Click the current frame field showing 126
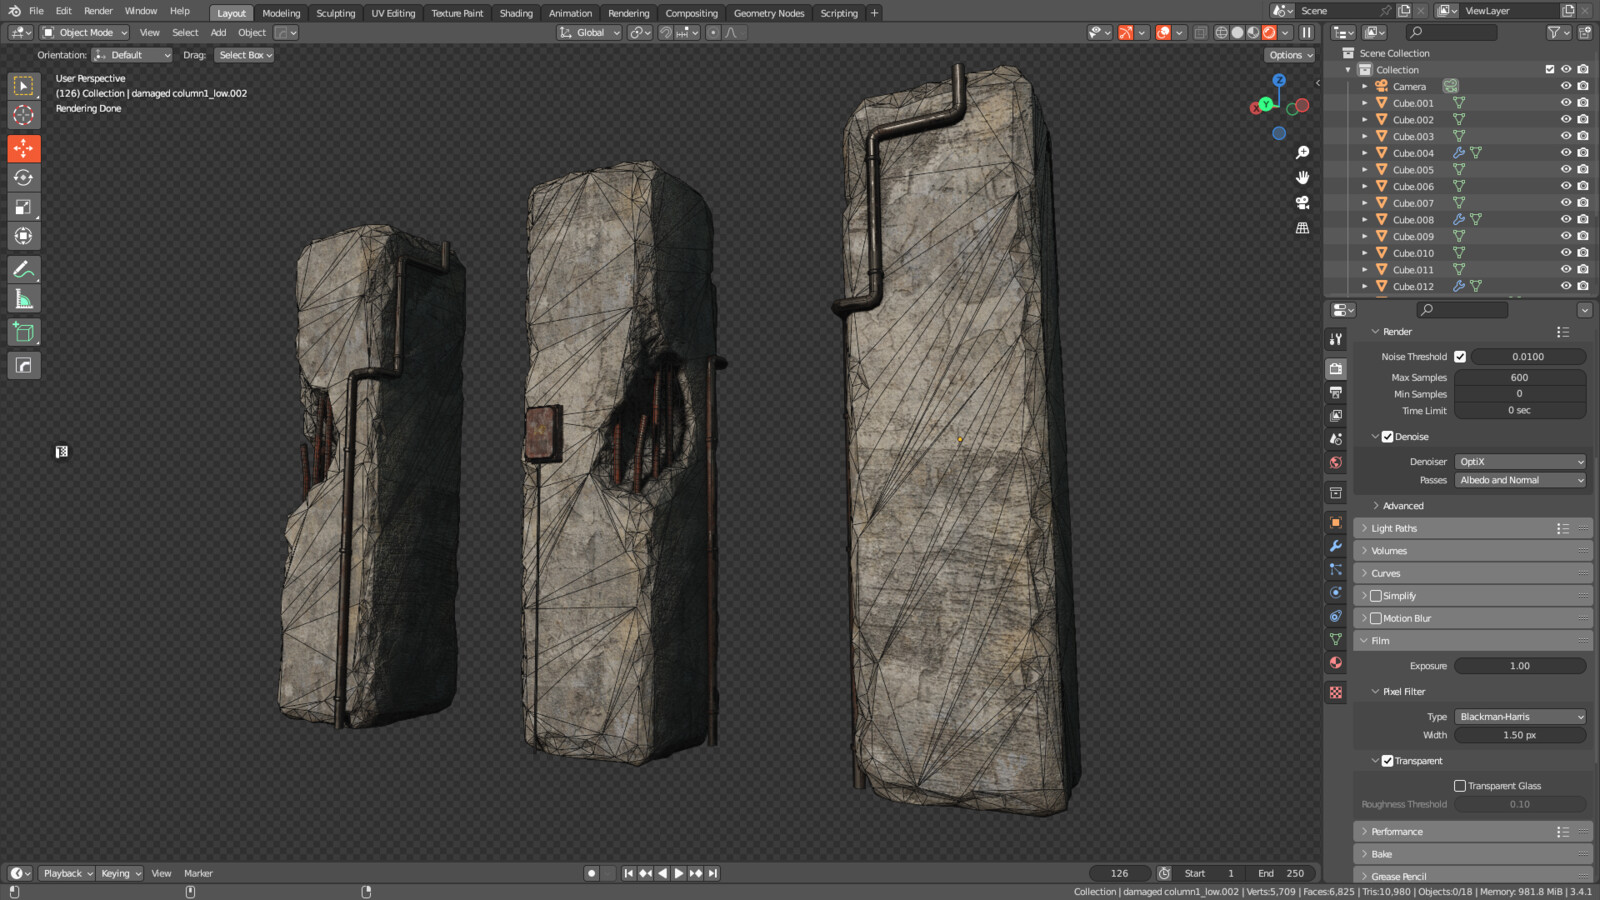Viewport: 1600px width, 900px height. [1119, 872]
